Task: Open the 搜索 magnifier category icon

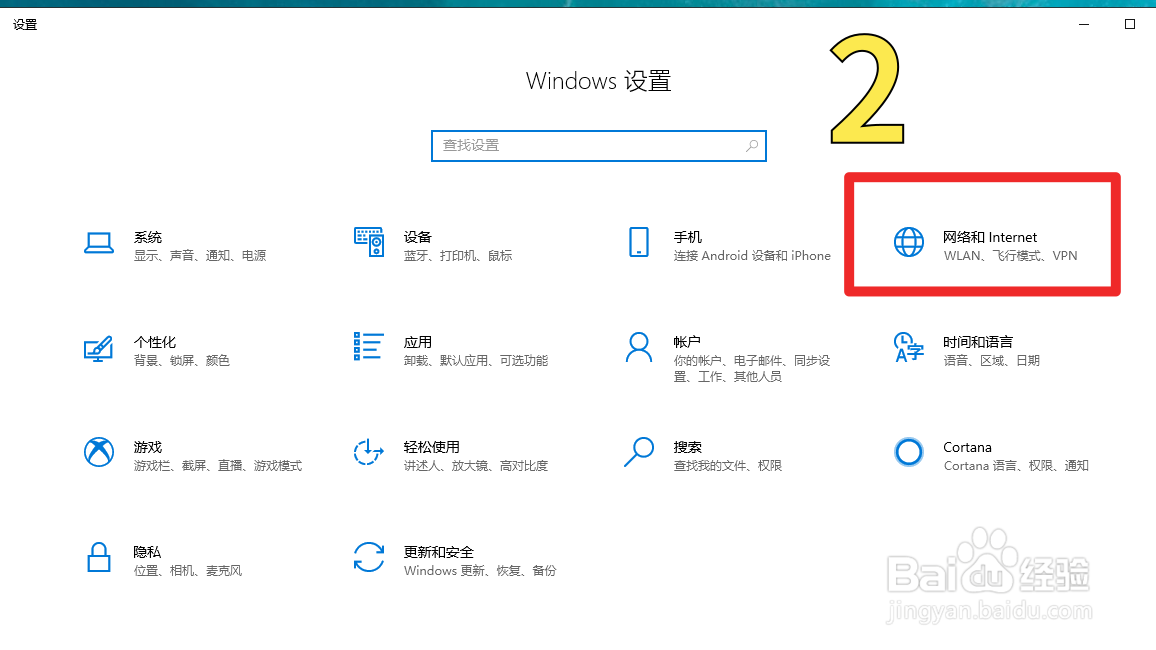Action: [x=639, y=452]
